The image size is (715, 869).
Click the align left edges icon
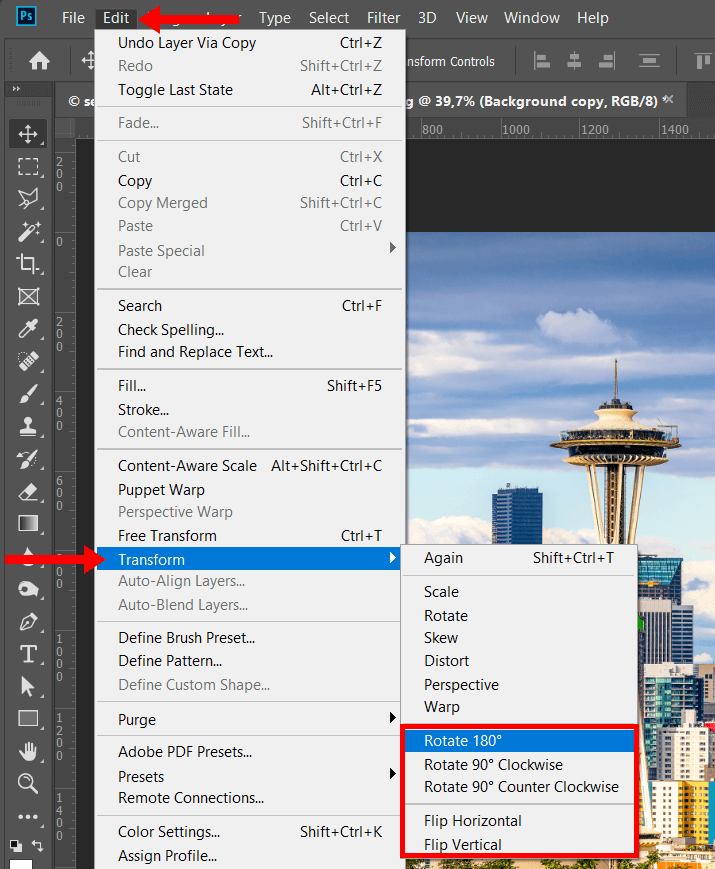coord(542,60)
